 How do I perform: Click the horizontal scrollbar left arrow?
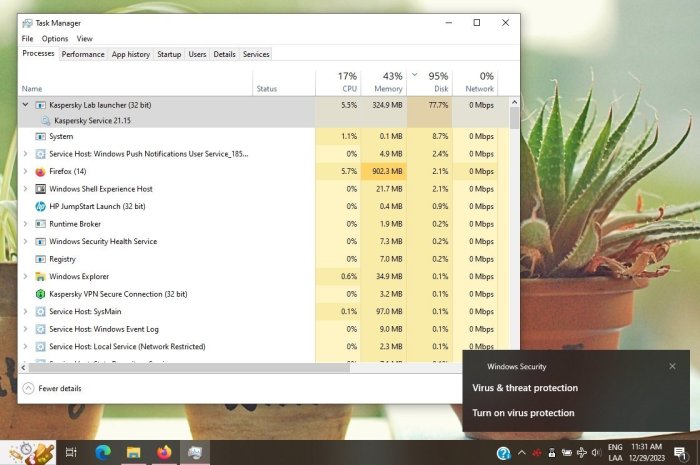[x=23, y=368]
